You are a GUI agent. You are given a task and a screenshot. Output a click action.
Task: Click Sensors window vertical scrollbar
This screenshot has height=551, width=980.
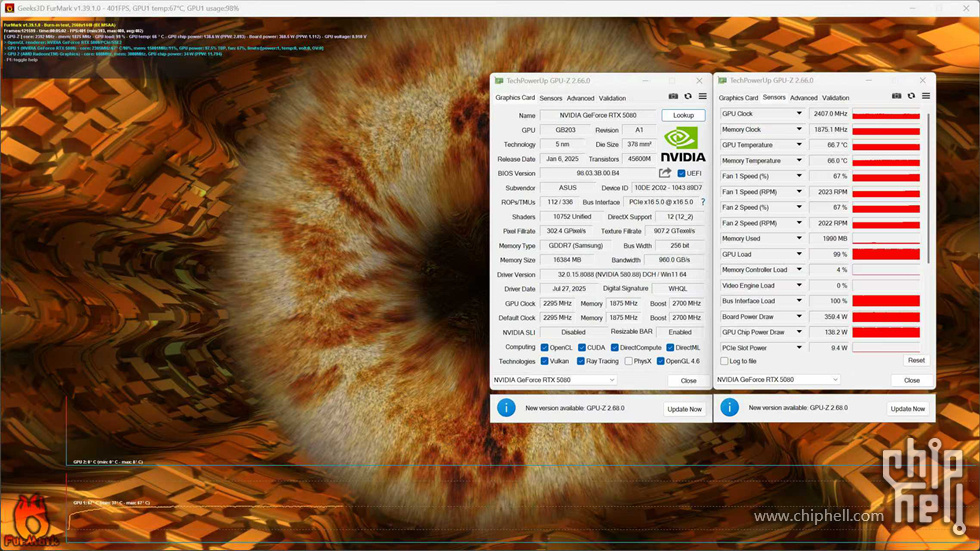pyautogui.click(x=929, y=187)
